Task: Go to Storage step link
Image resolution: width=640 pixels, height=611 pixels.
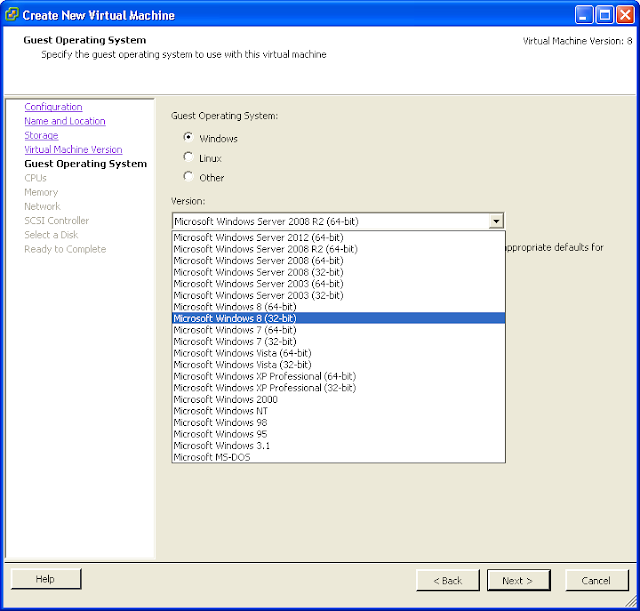Action: tap(41, 136)
